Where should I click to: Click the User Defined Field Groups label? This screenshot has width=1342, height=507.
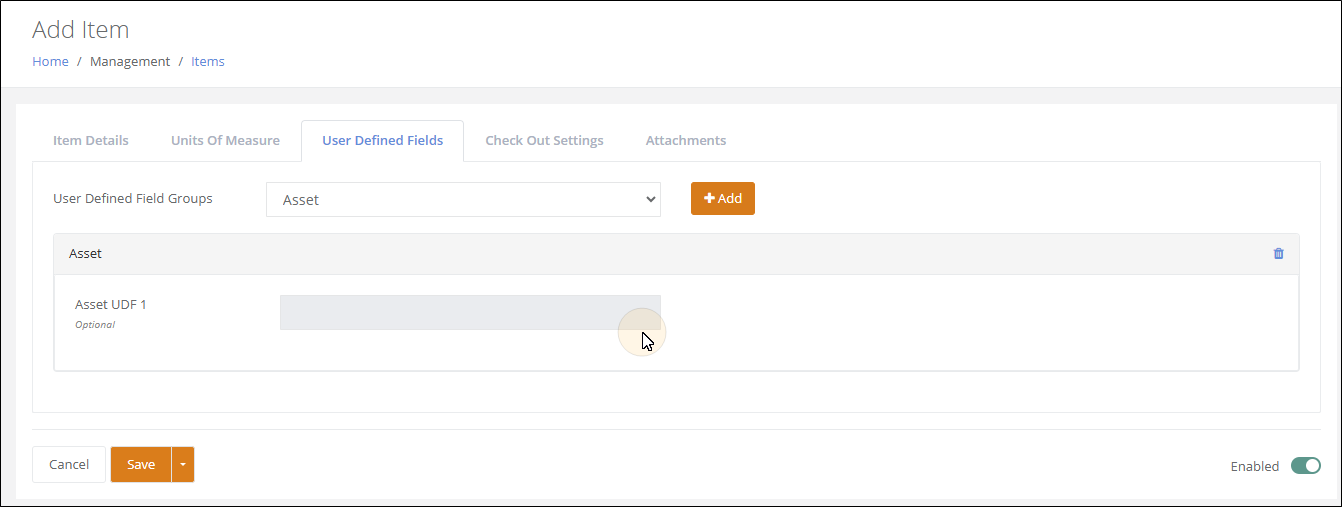[x=133, y=198]
